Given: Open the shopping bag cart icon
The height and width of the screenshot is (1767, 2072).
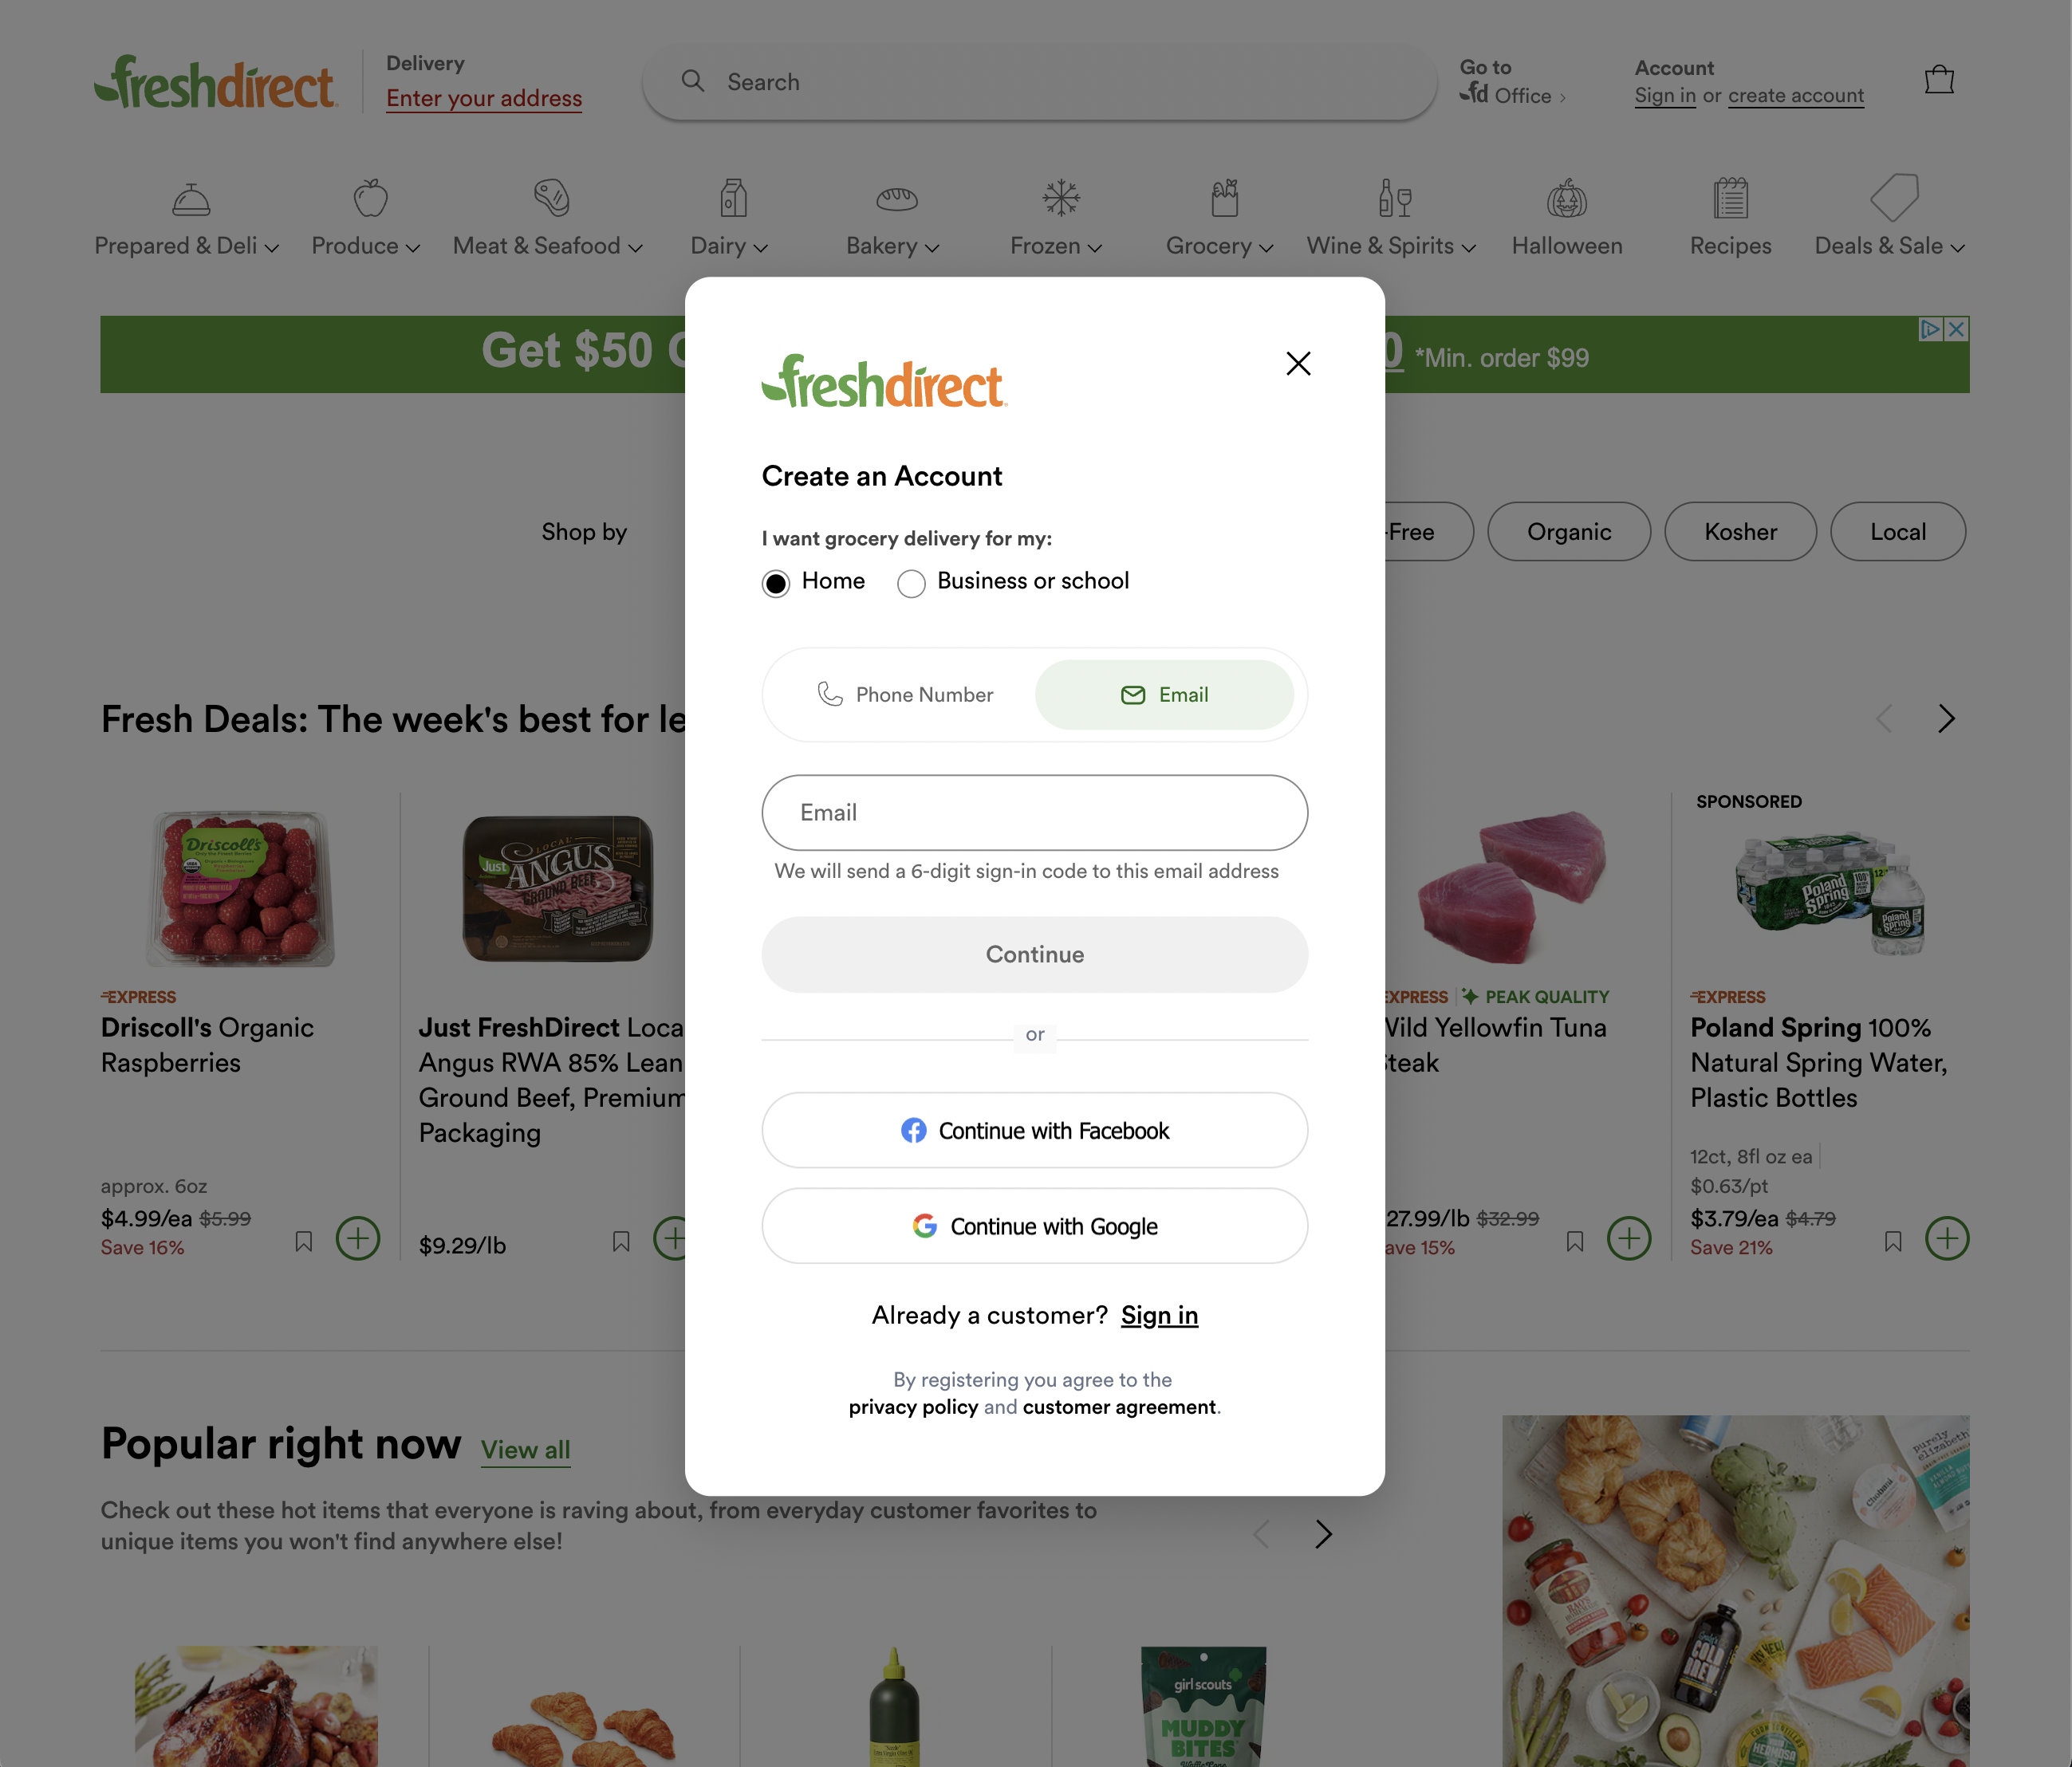Looking at the screenshot, I should [x=1939, y=80].
